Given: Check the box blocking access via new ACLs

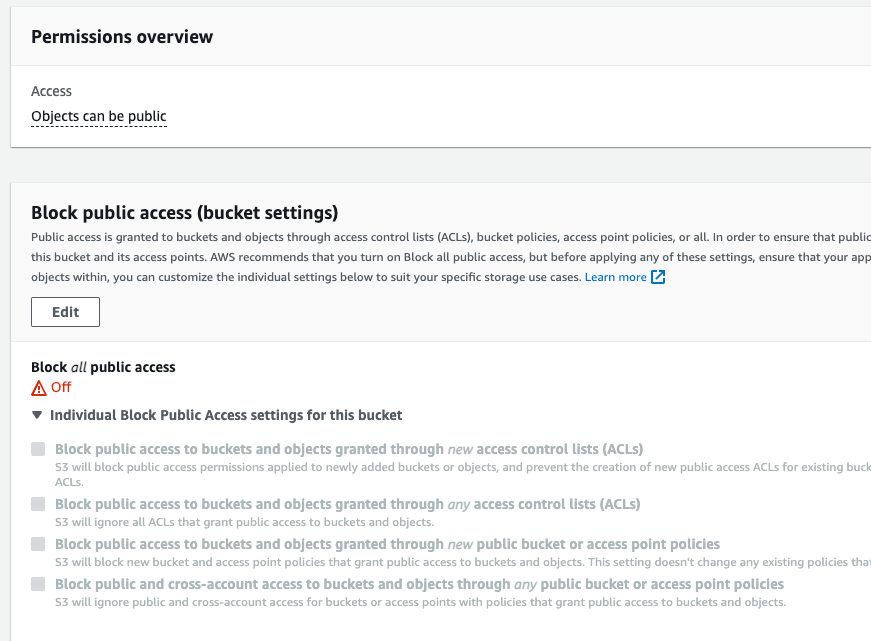Looking at the screenshot, I should [x=37, y=448].
